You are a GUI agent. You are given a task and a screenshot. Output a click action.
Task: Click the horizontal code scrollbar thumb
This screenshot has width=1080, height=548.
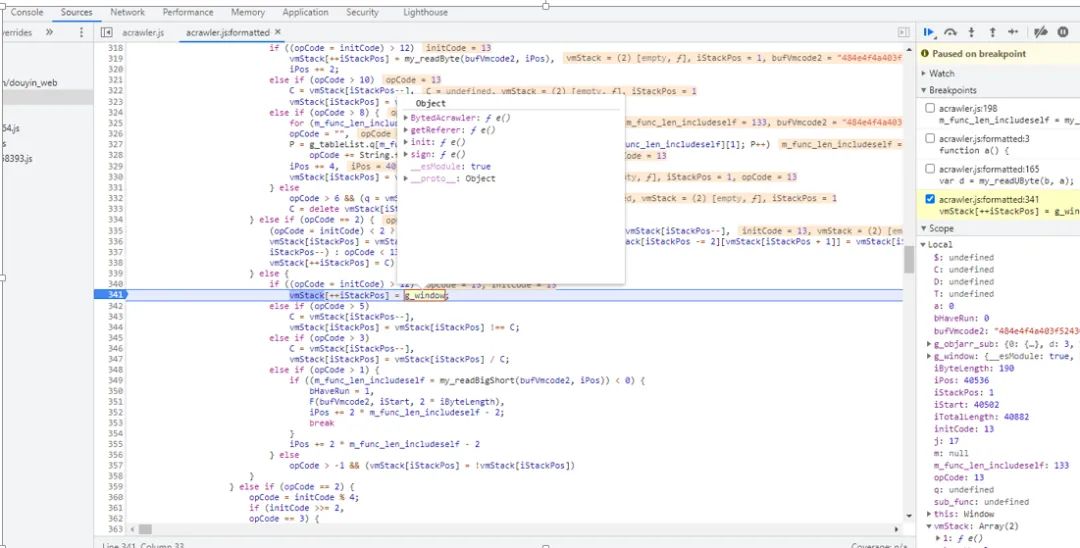coord(145,529)
